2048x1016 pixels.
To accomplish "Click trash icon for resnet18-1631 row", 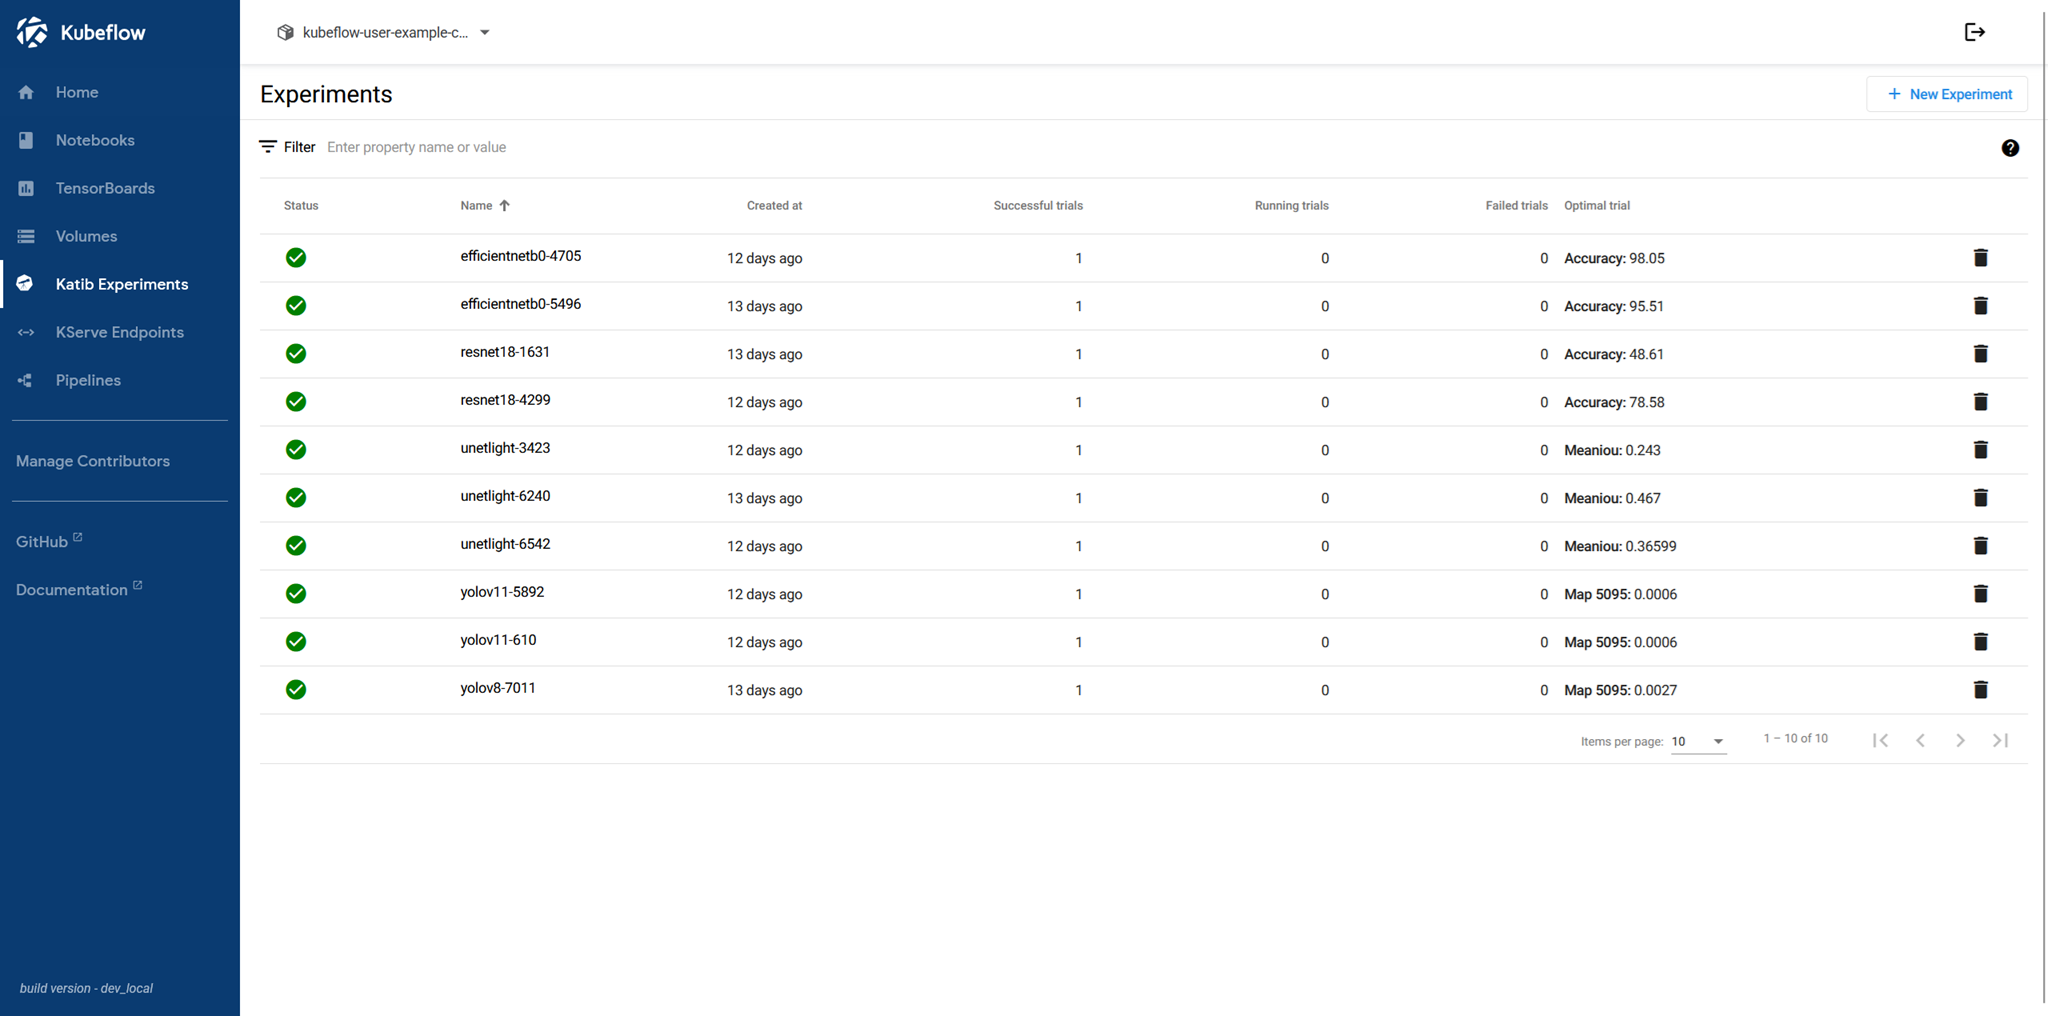I will pos(1980,354).
